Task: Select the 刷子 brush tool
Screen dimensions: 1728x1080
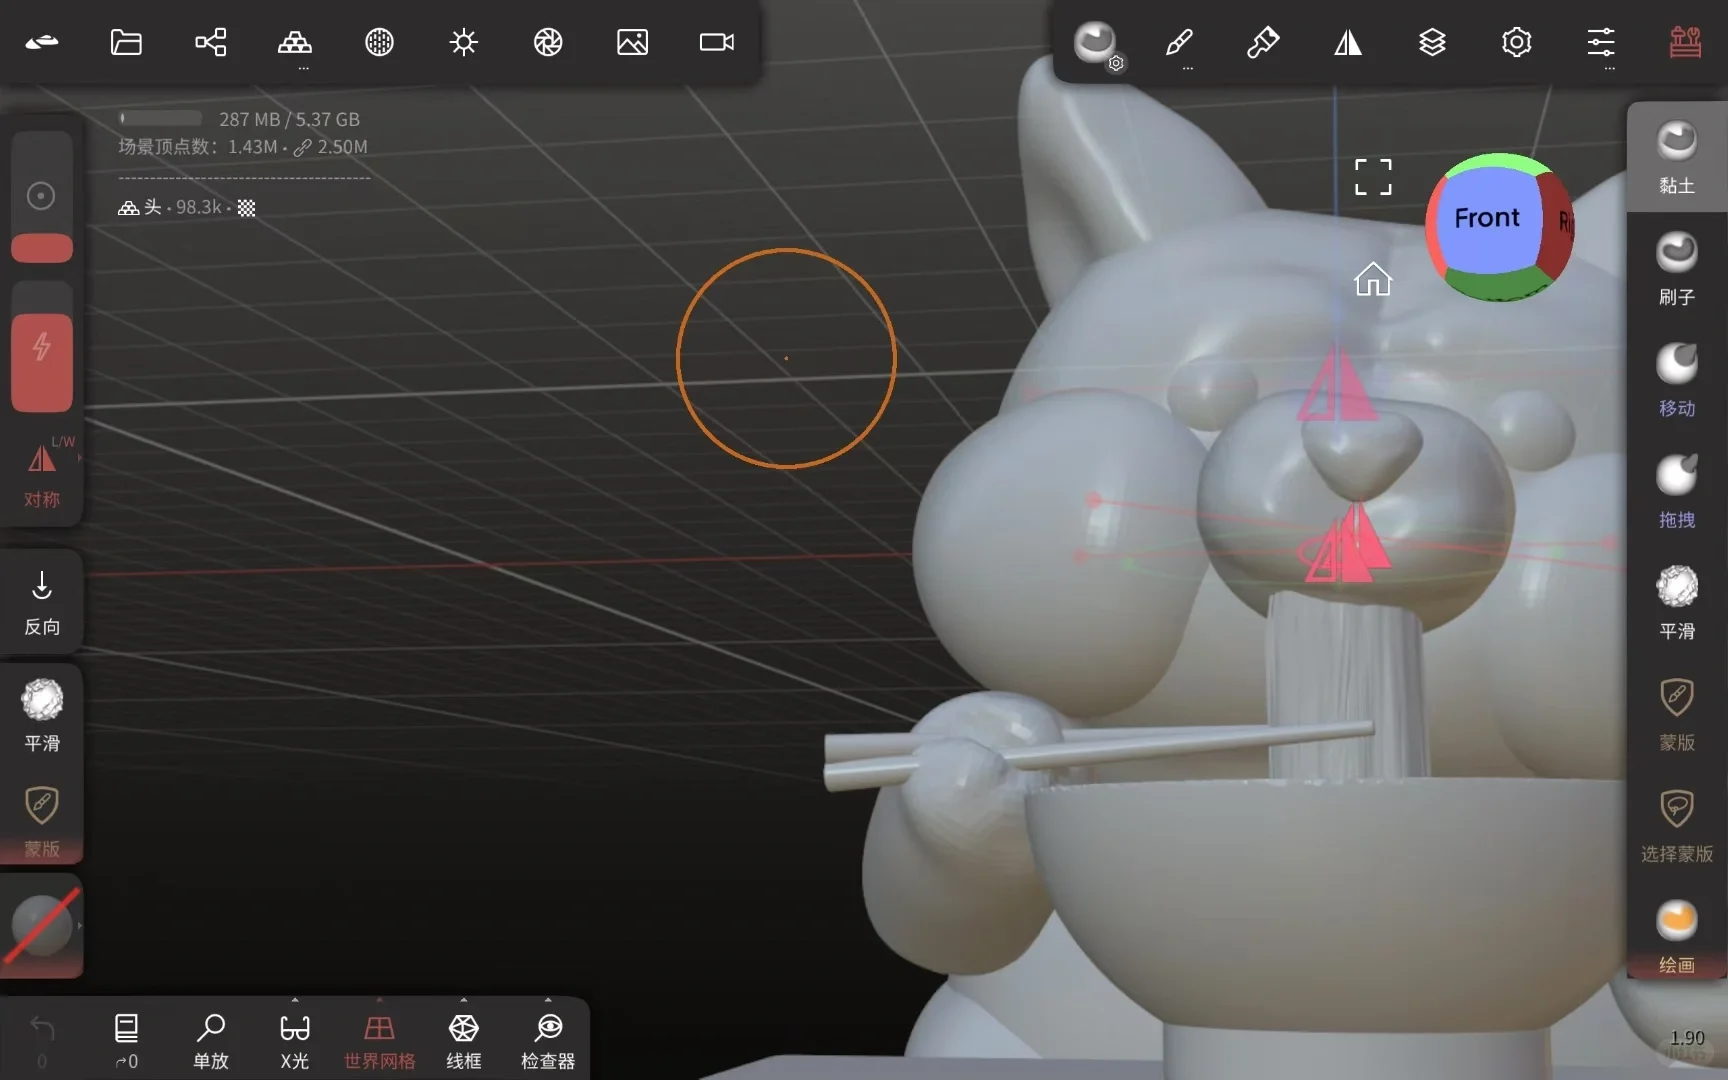Action: 1677,268
